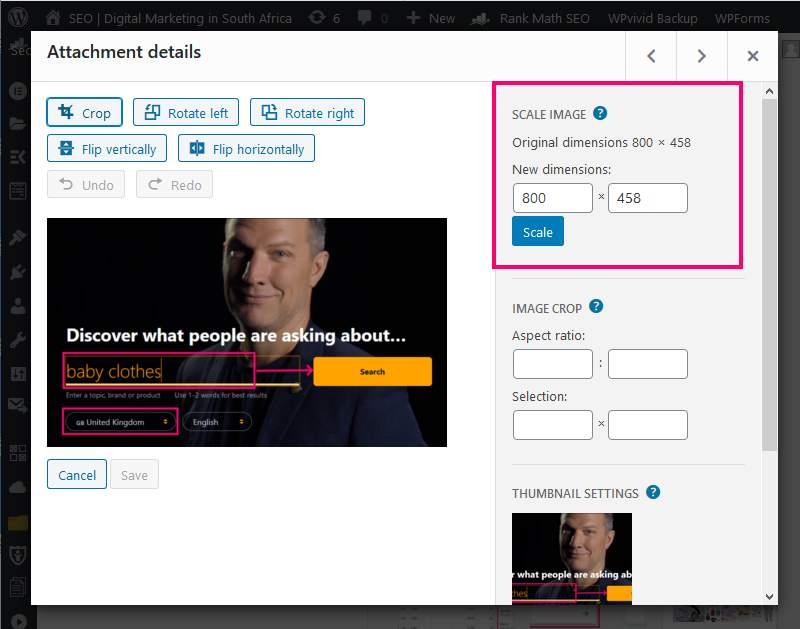Click the settings panel scrollbar thumb
The image size is (800, 629).
point(769,275)
